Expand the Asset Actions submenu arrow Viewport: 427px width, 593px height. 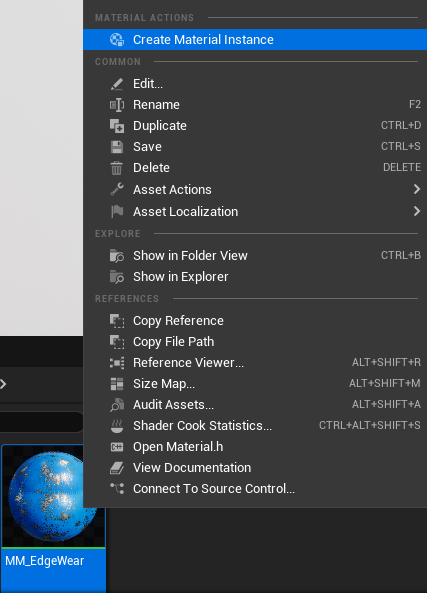(416, 189)
